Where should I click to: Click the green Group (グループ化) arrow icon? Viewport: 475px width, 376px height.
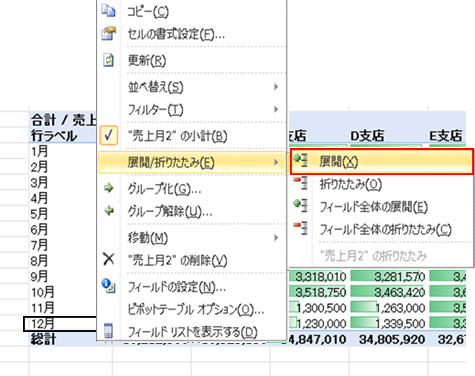tap(109, 188)
